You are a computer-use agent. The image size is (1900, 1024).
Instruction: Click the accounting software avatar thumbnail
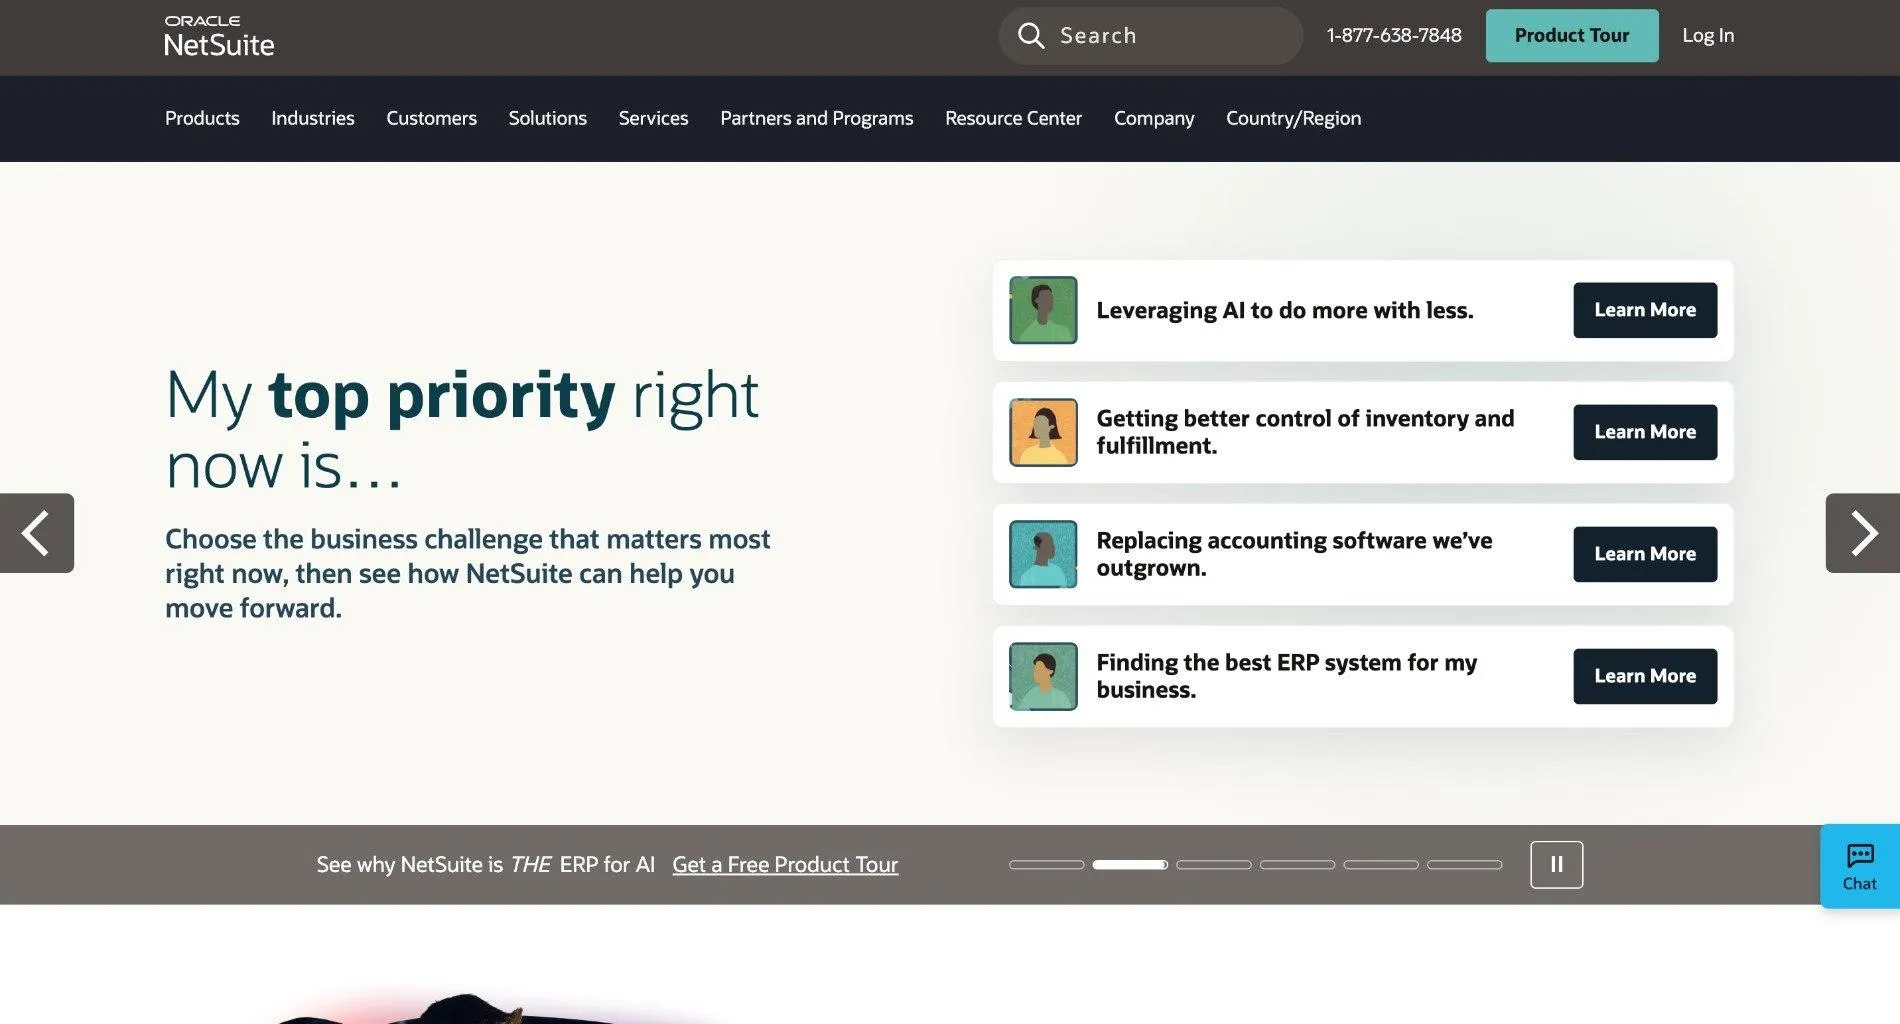point(1043,554)
